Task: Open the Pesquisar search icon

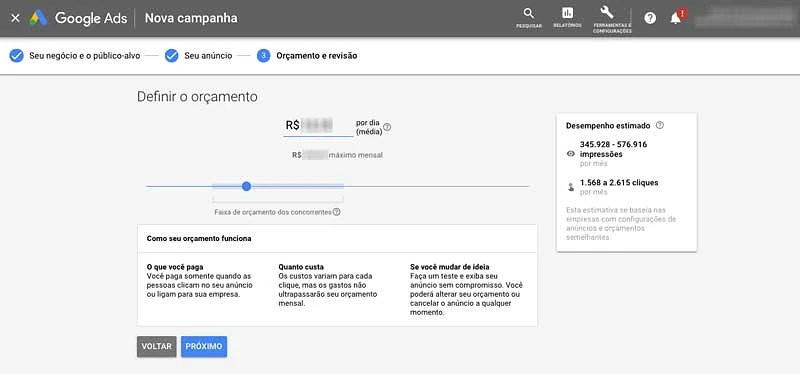Action: tap(529, 17)
